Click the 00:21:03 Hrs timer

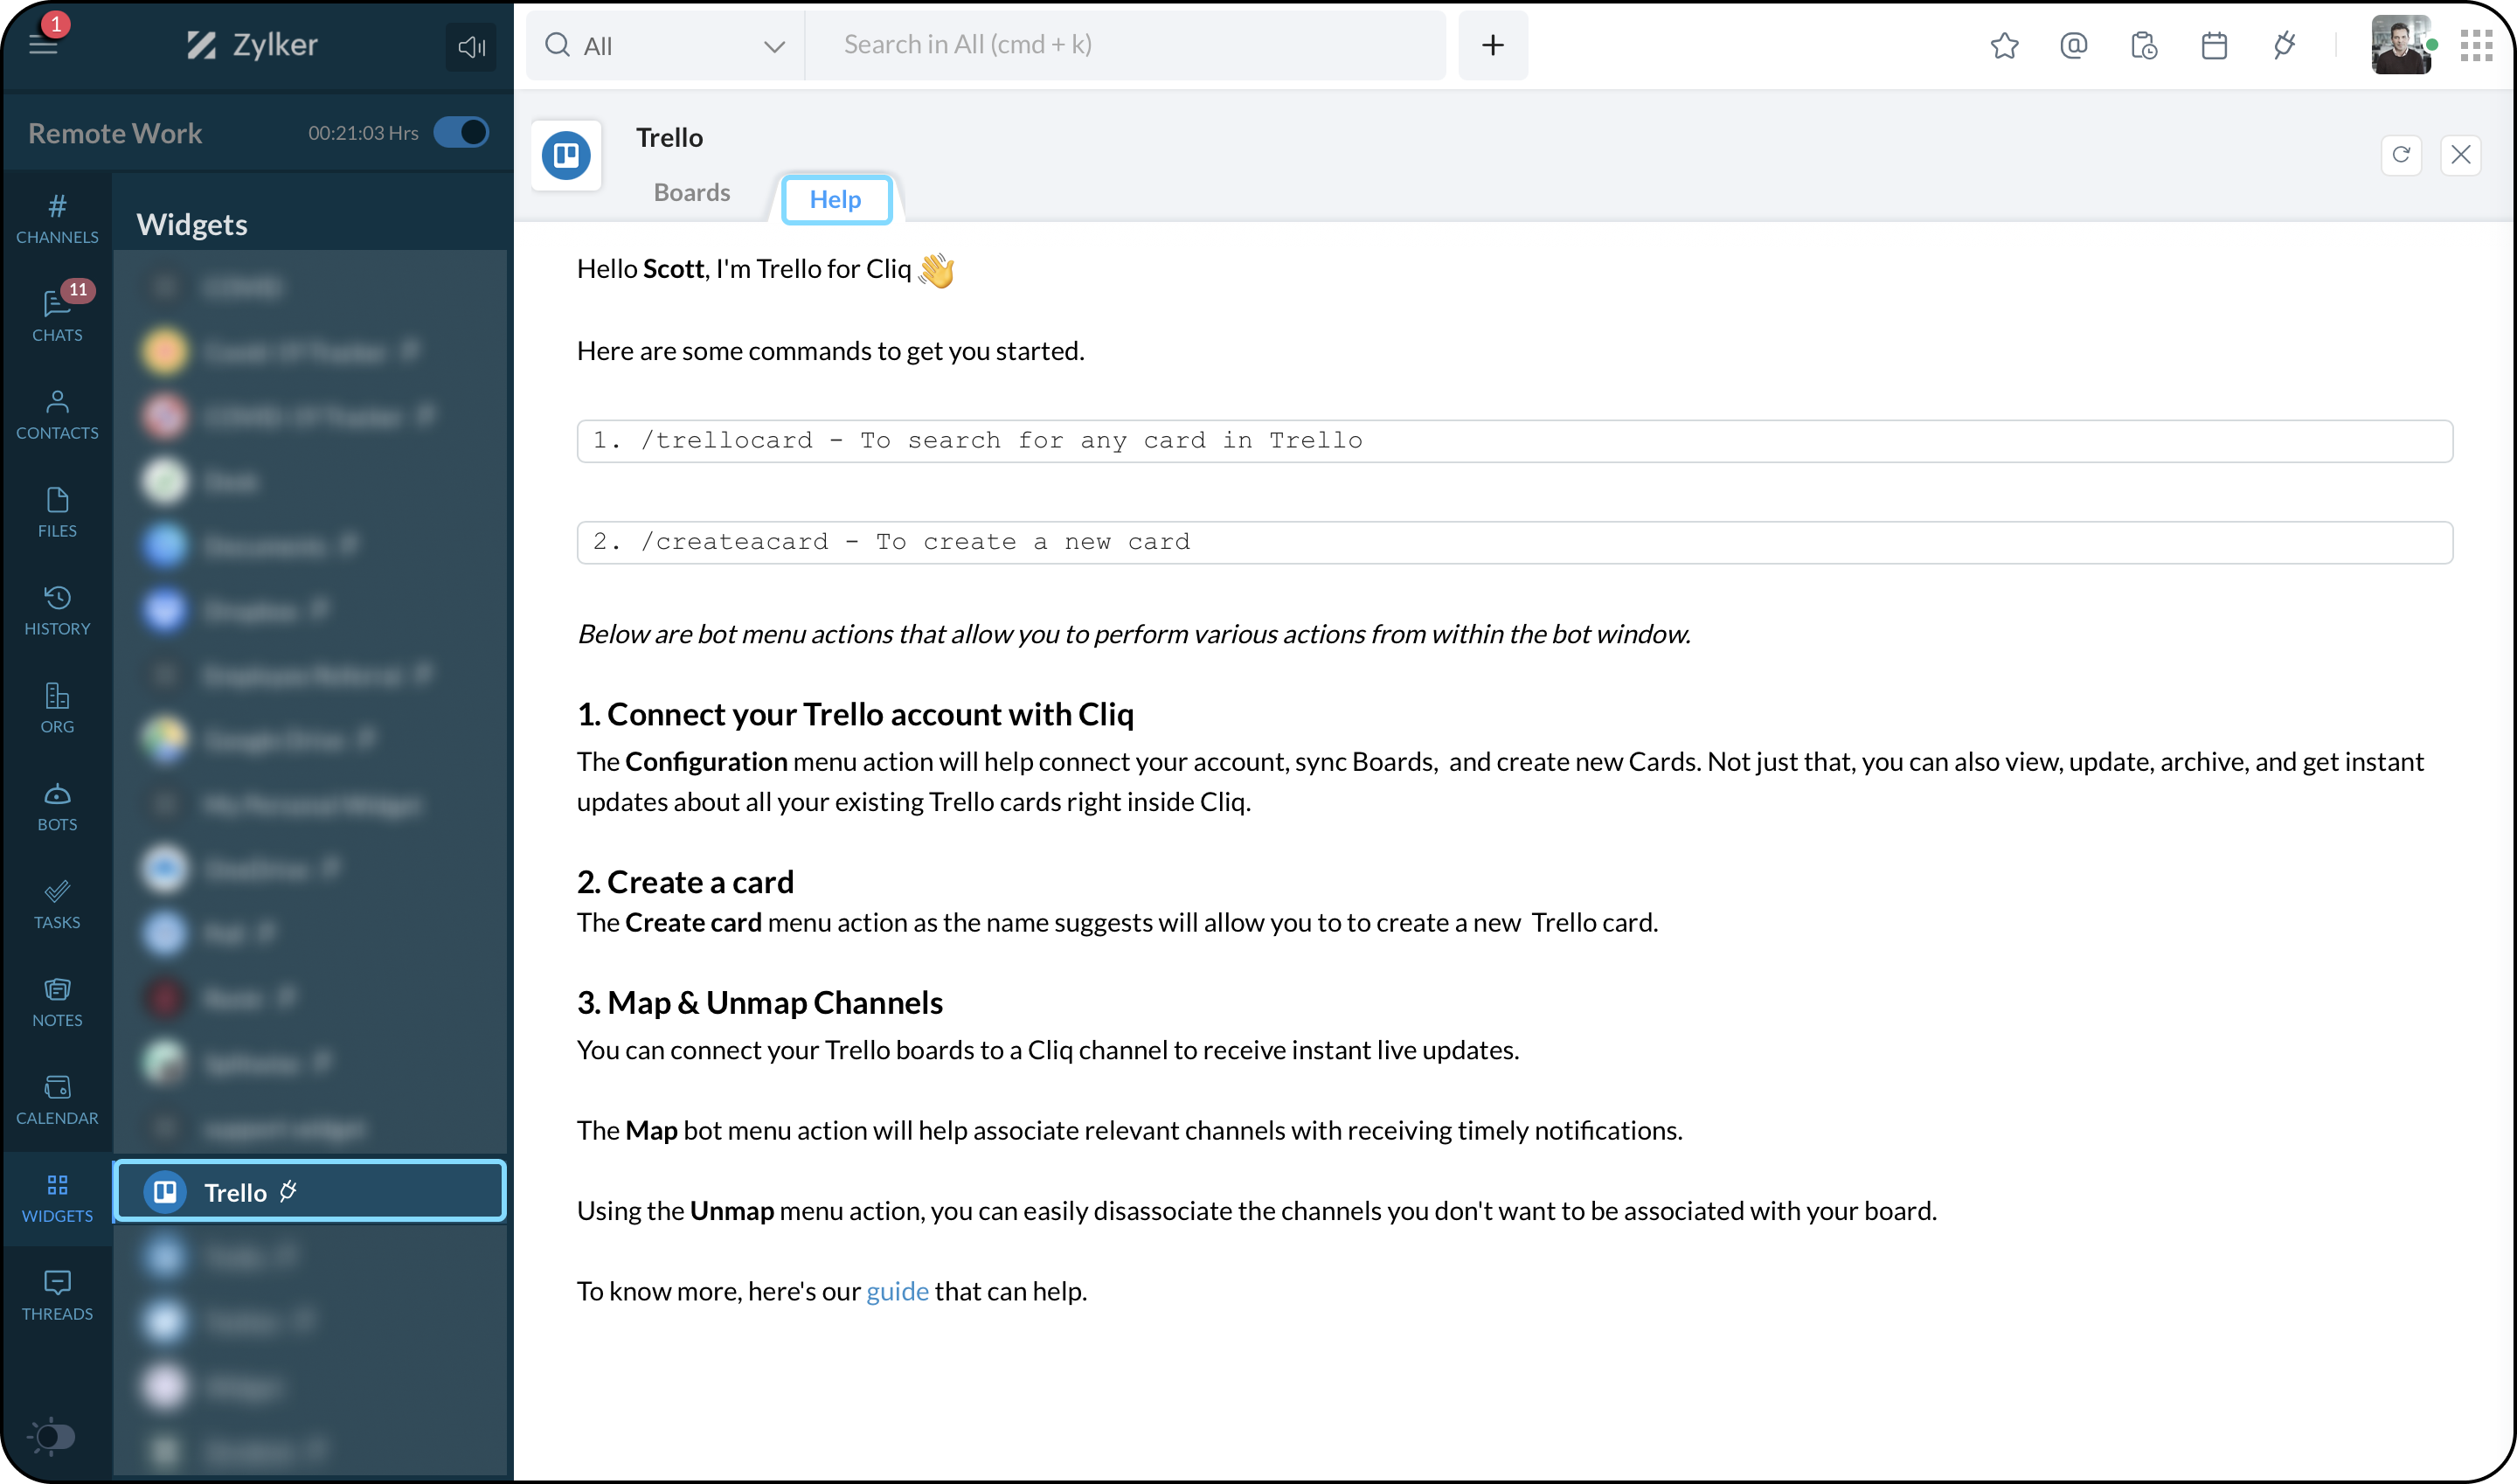[x=363, y=133]
